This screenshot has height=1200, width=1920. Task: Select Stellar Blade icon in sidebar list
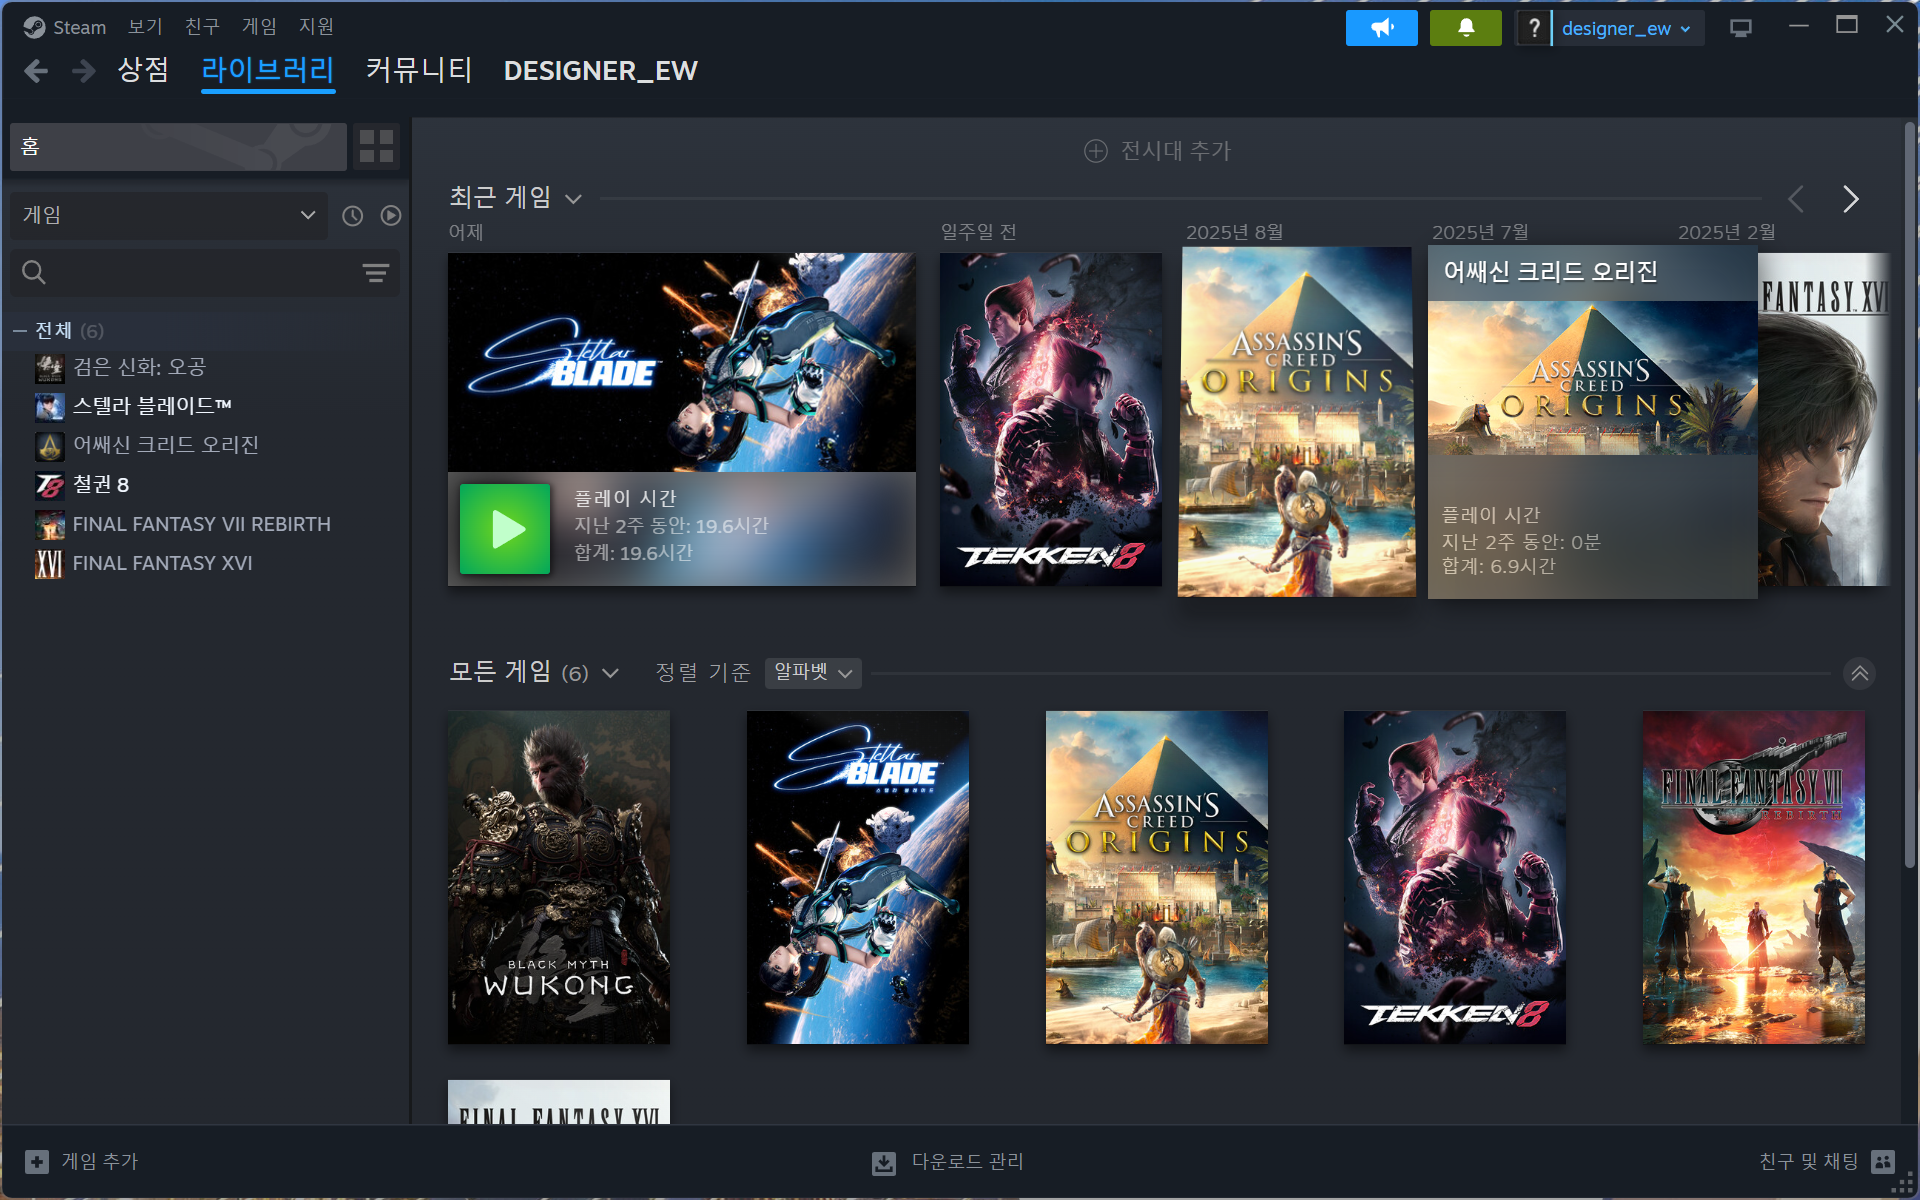[x=49, y=407]
